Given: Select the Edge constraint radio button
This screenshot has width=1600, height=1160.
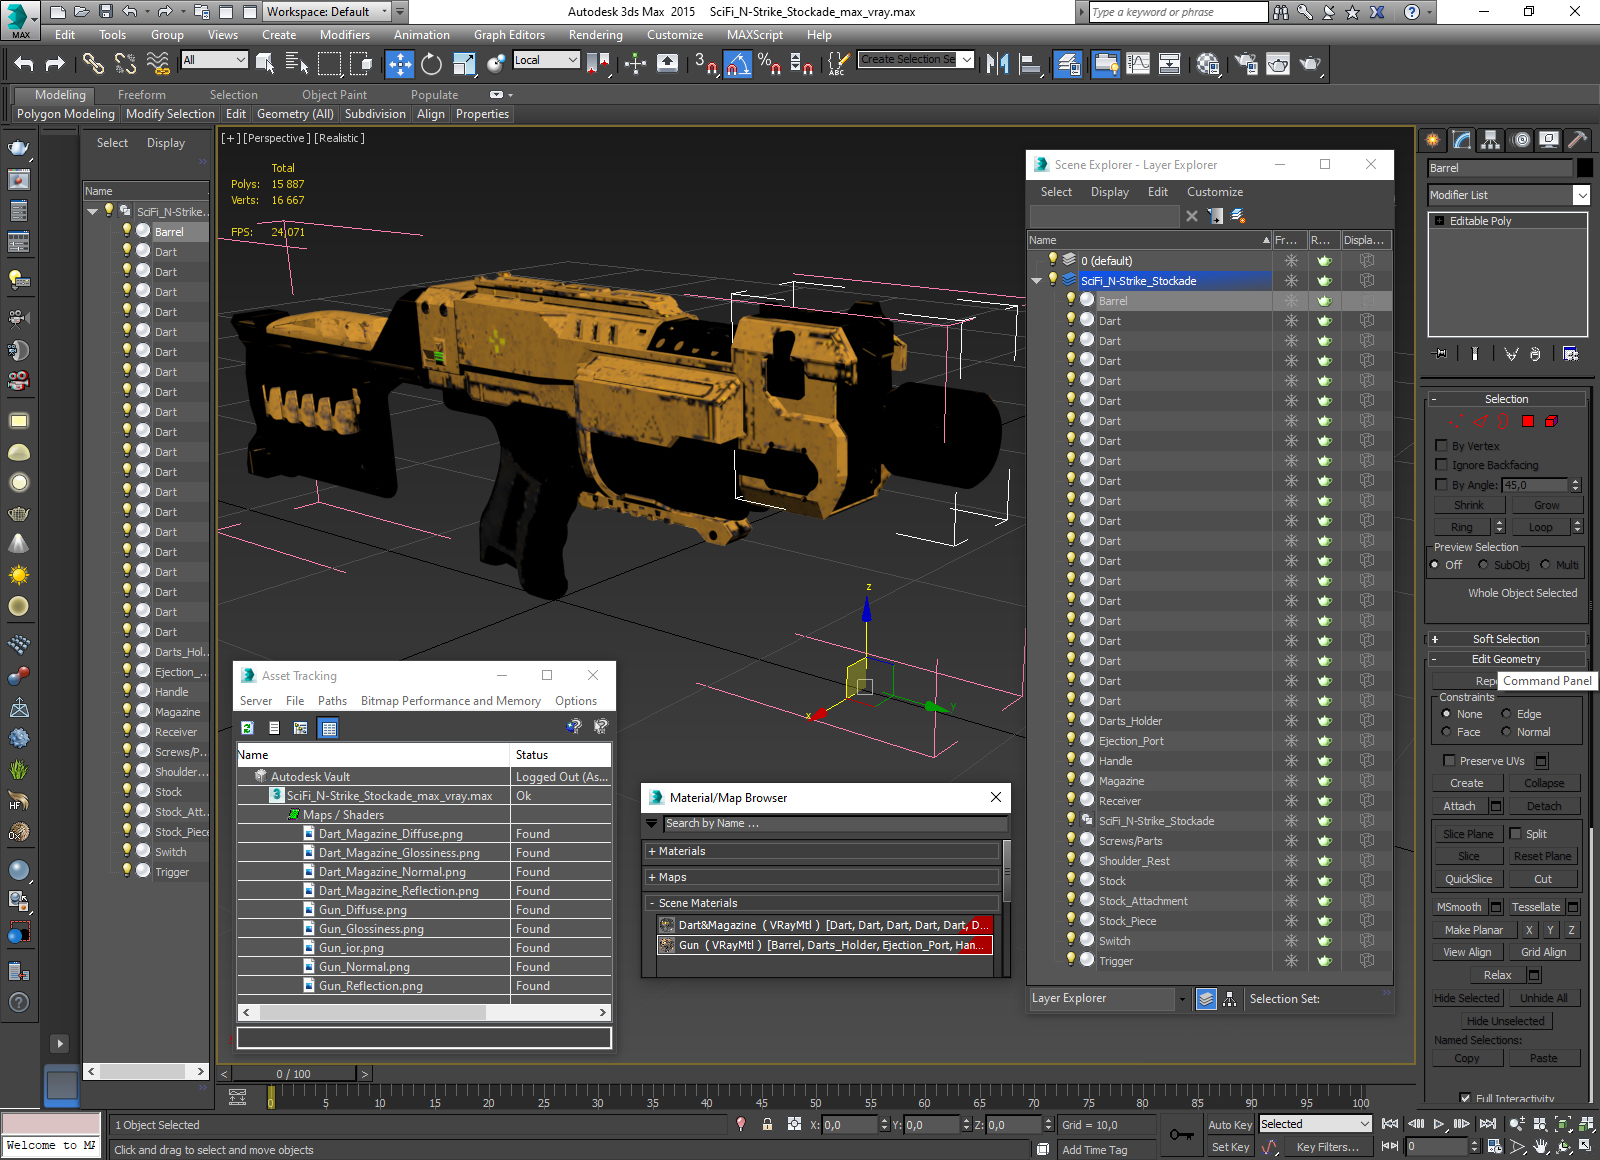Looking at the screenshot, I should pos(1507,714).
